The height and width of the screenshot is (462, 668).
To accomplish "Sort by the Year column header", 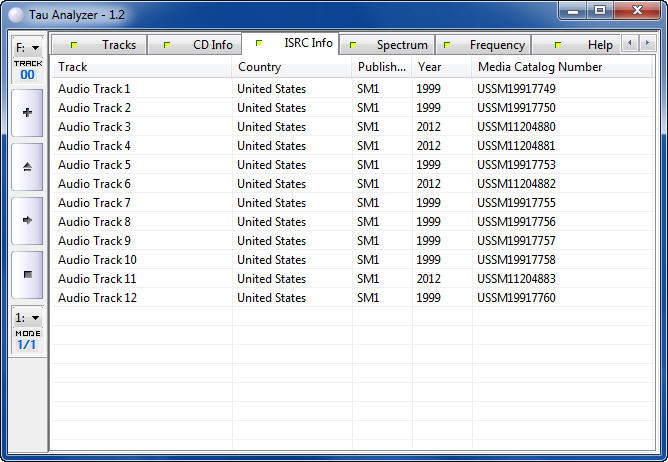I will pyautogui.click(x=441, y=67).
